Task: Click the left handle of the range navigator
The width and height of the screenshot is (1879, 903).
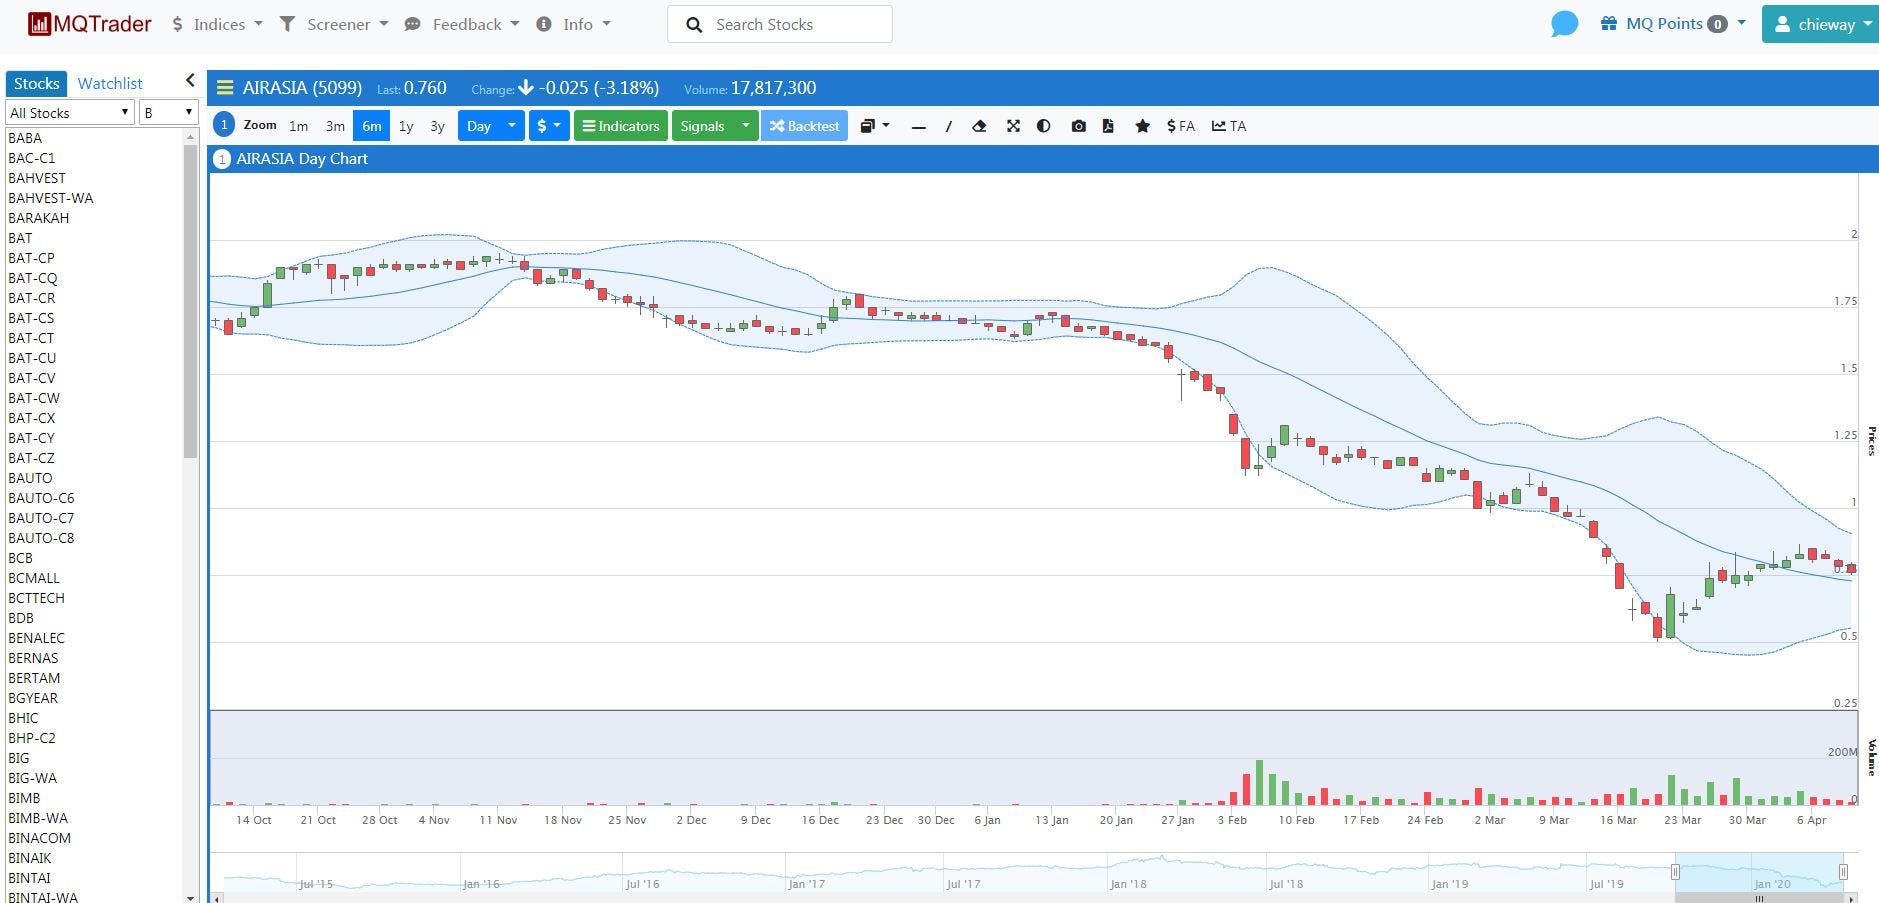Action: 1675,871
